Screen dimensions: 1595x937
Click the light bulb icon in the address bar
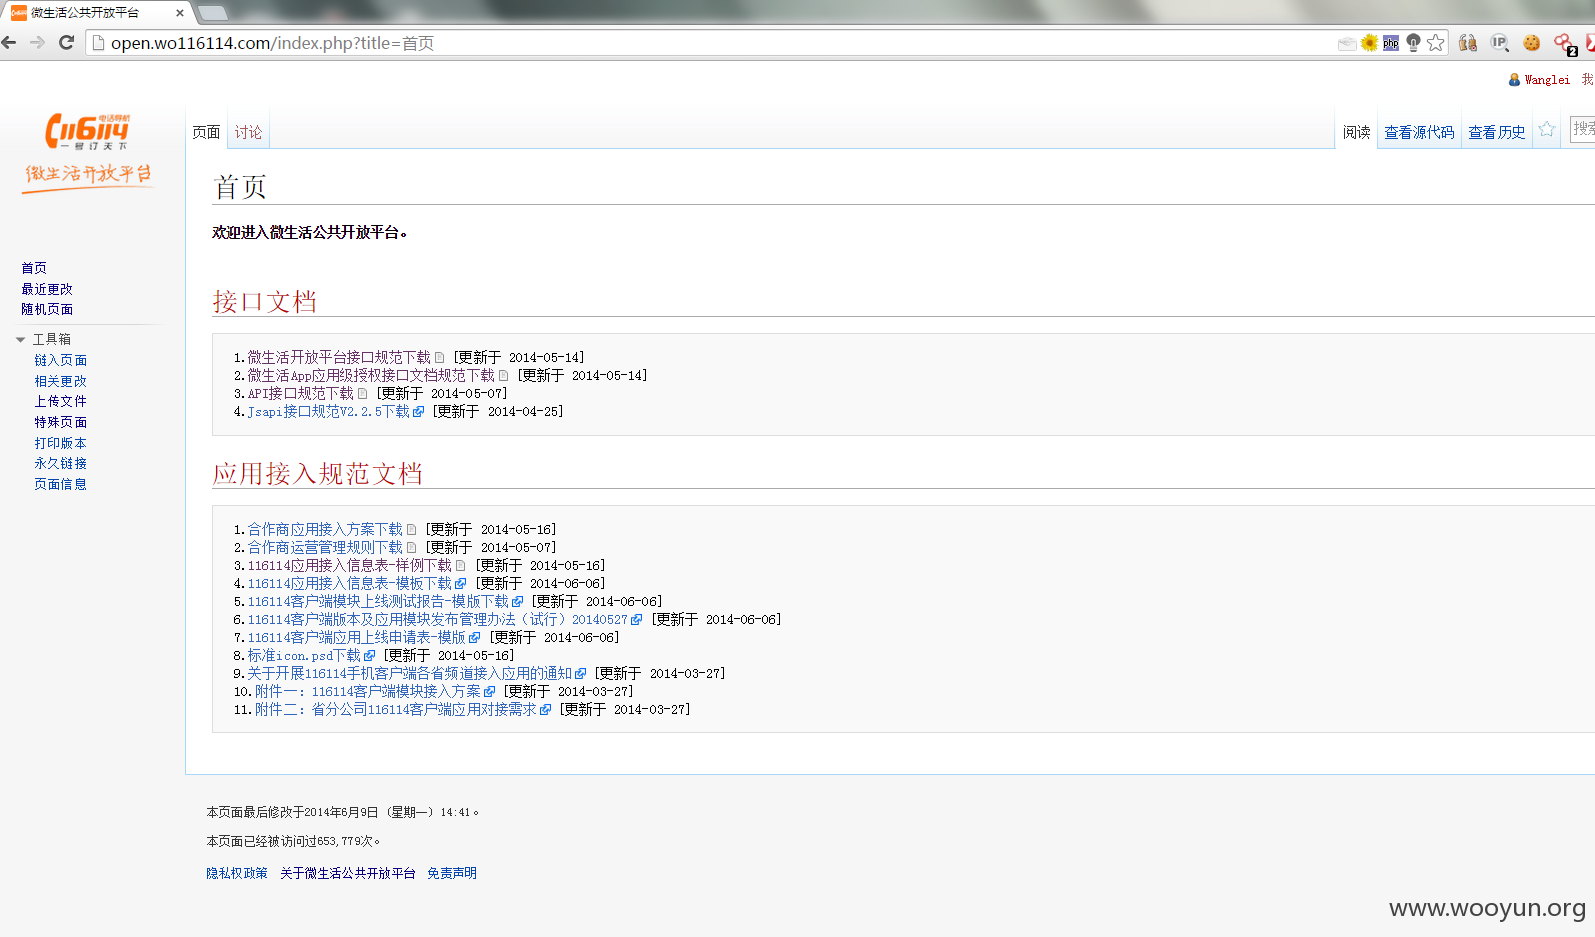pyautogui.click(x=1413, y=43)
